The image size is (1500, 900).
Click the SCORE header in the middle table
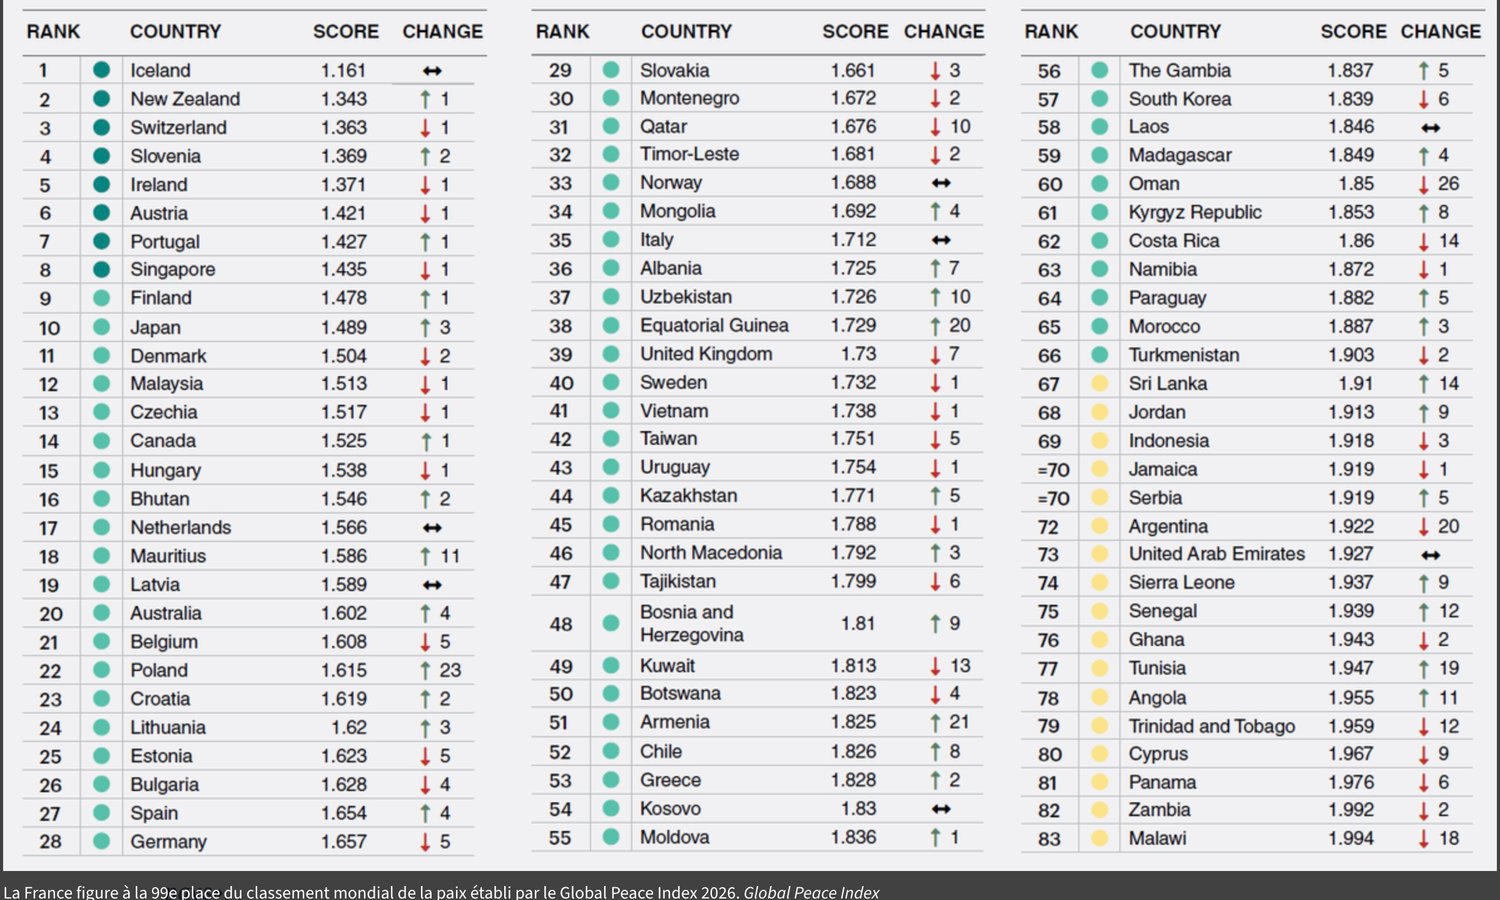pos(855,31)
